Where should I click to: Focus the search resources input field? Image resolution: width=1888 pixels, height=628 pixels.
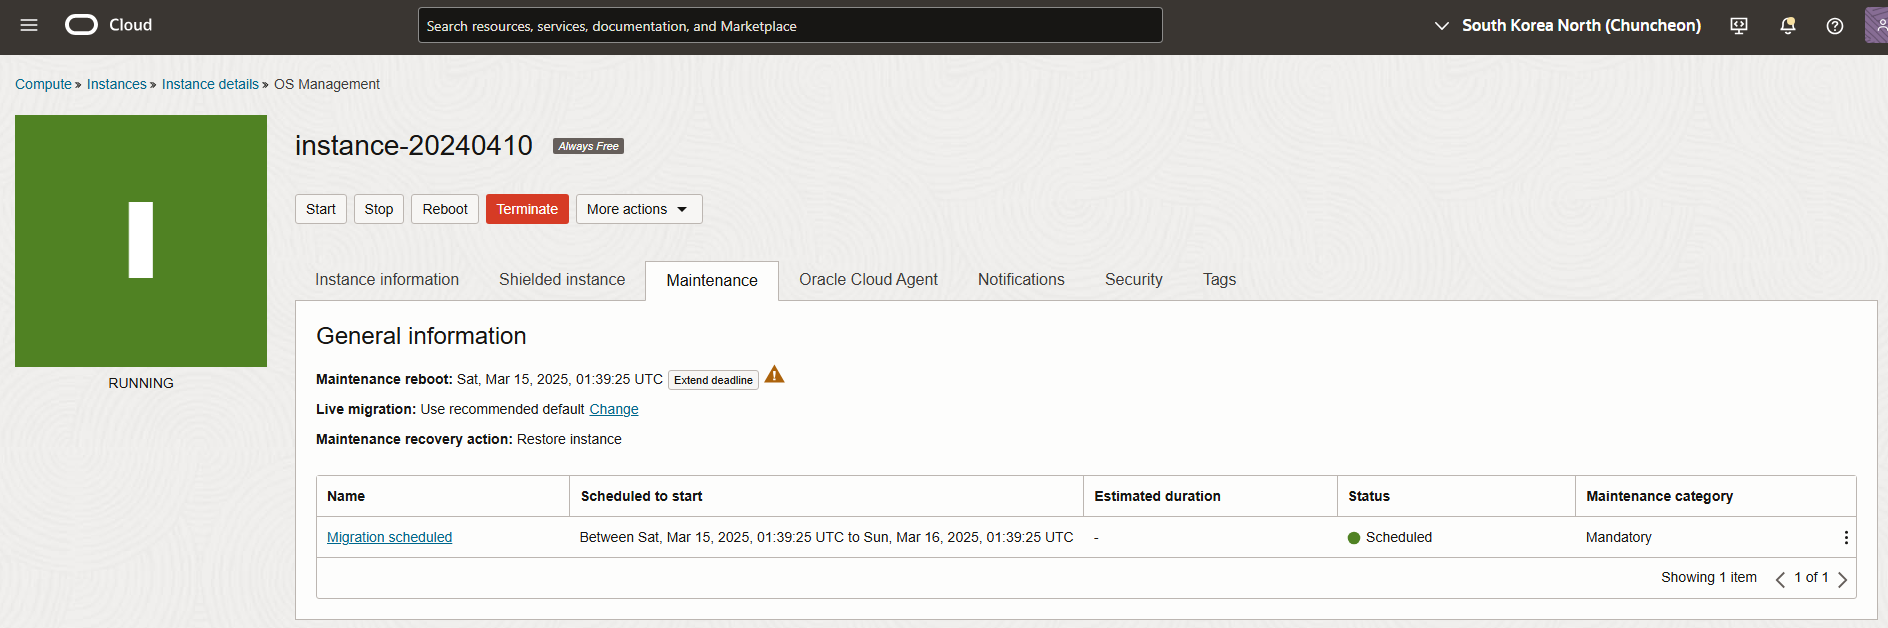coord(790,25)
